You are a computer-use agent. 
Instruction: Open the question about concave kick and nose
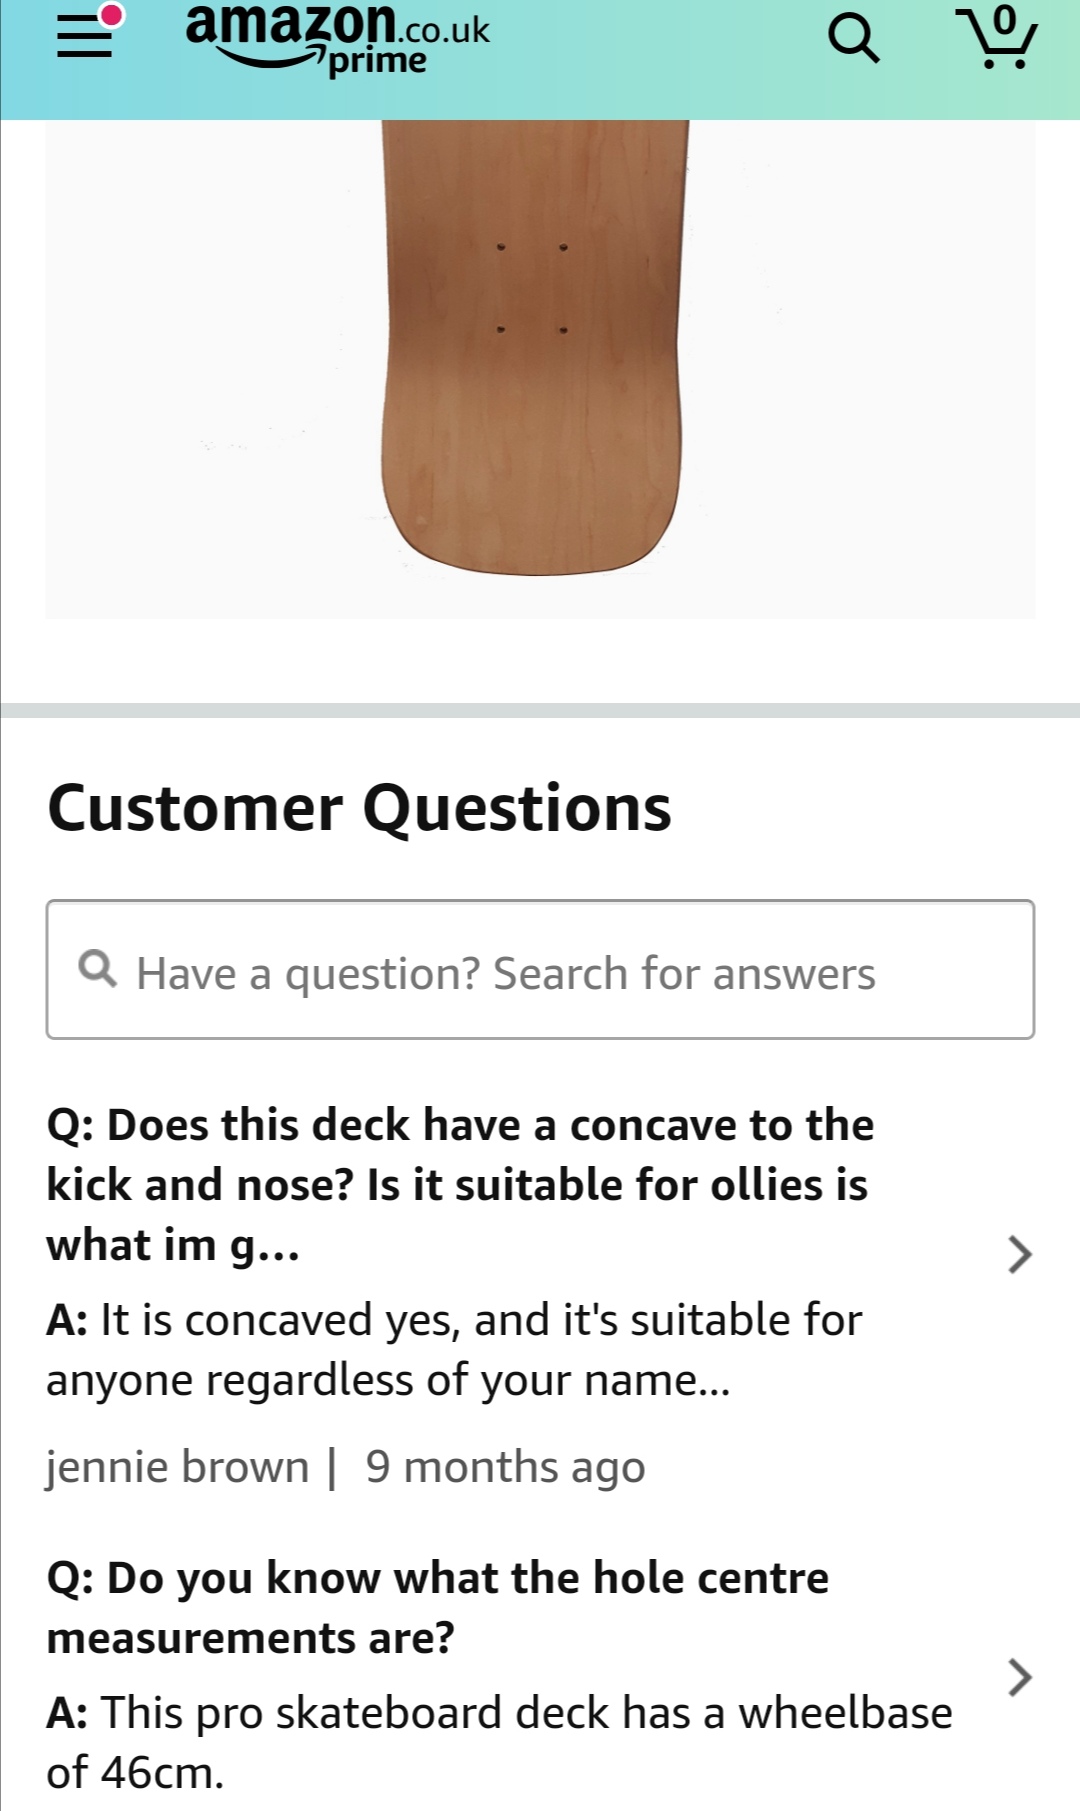point(460,1184)
